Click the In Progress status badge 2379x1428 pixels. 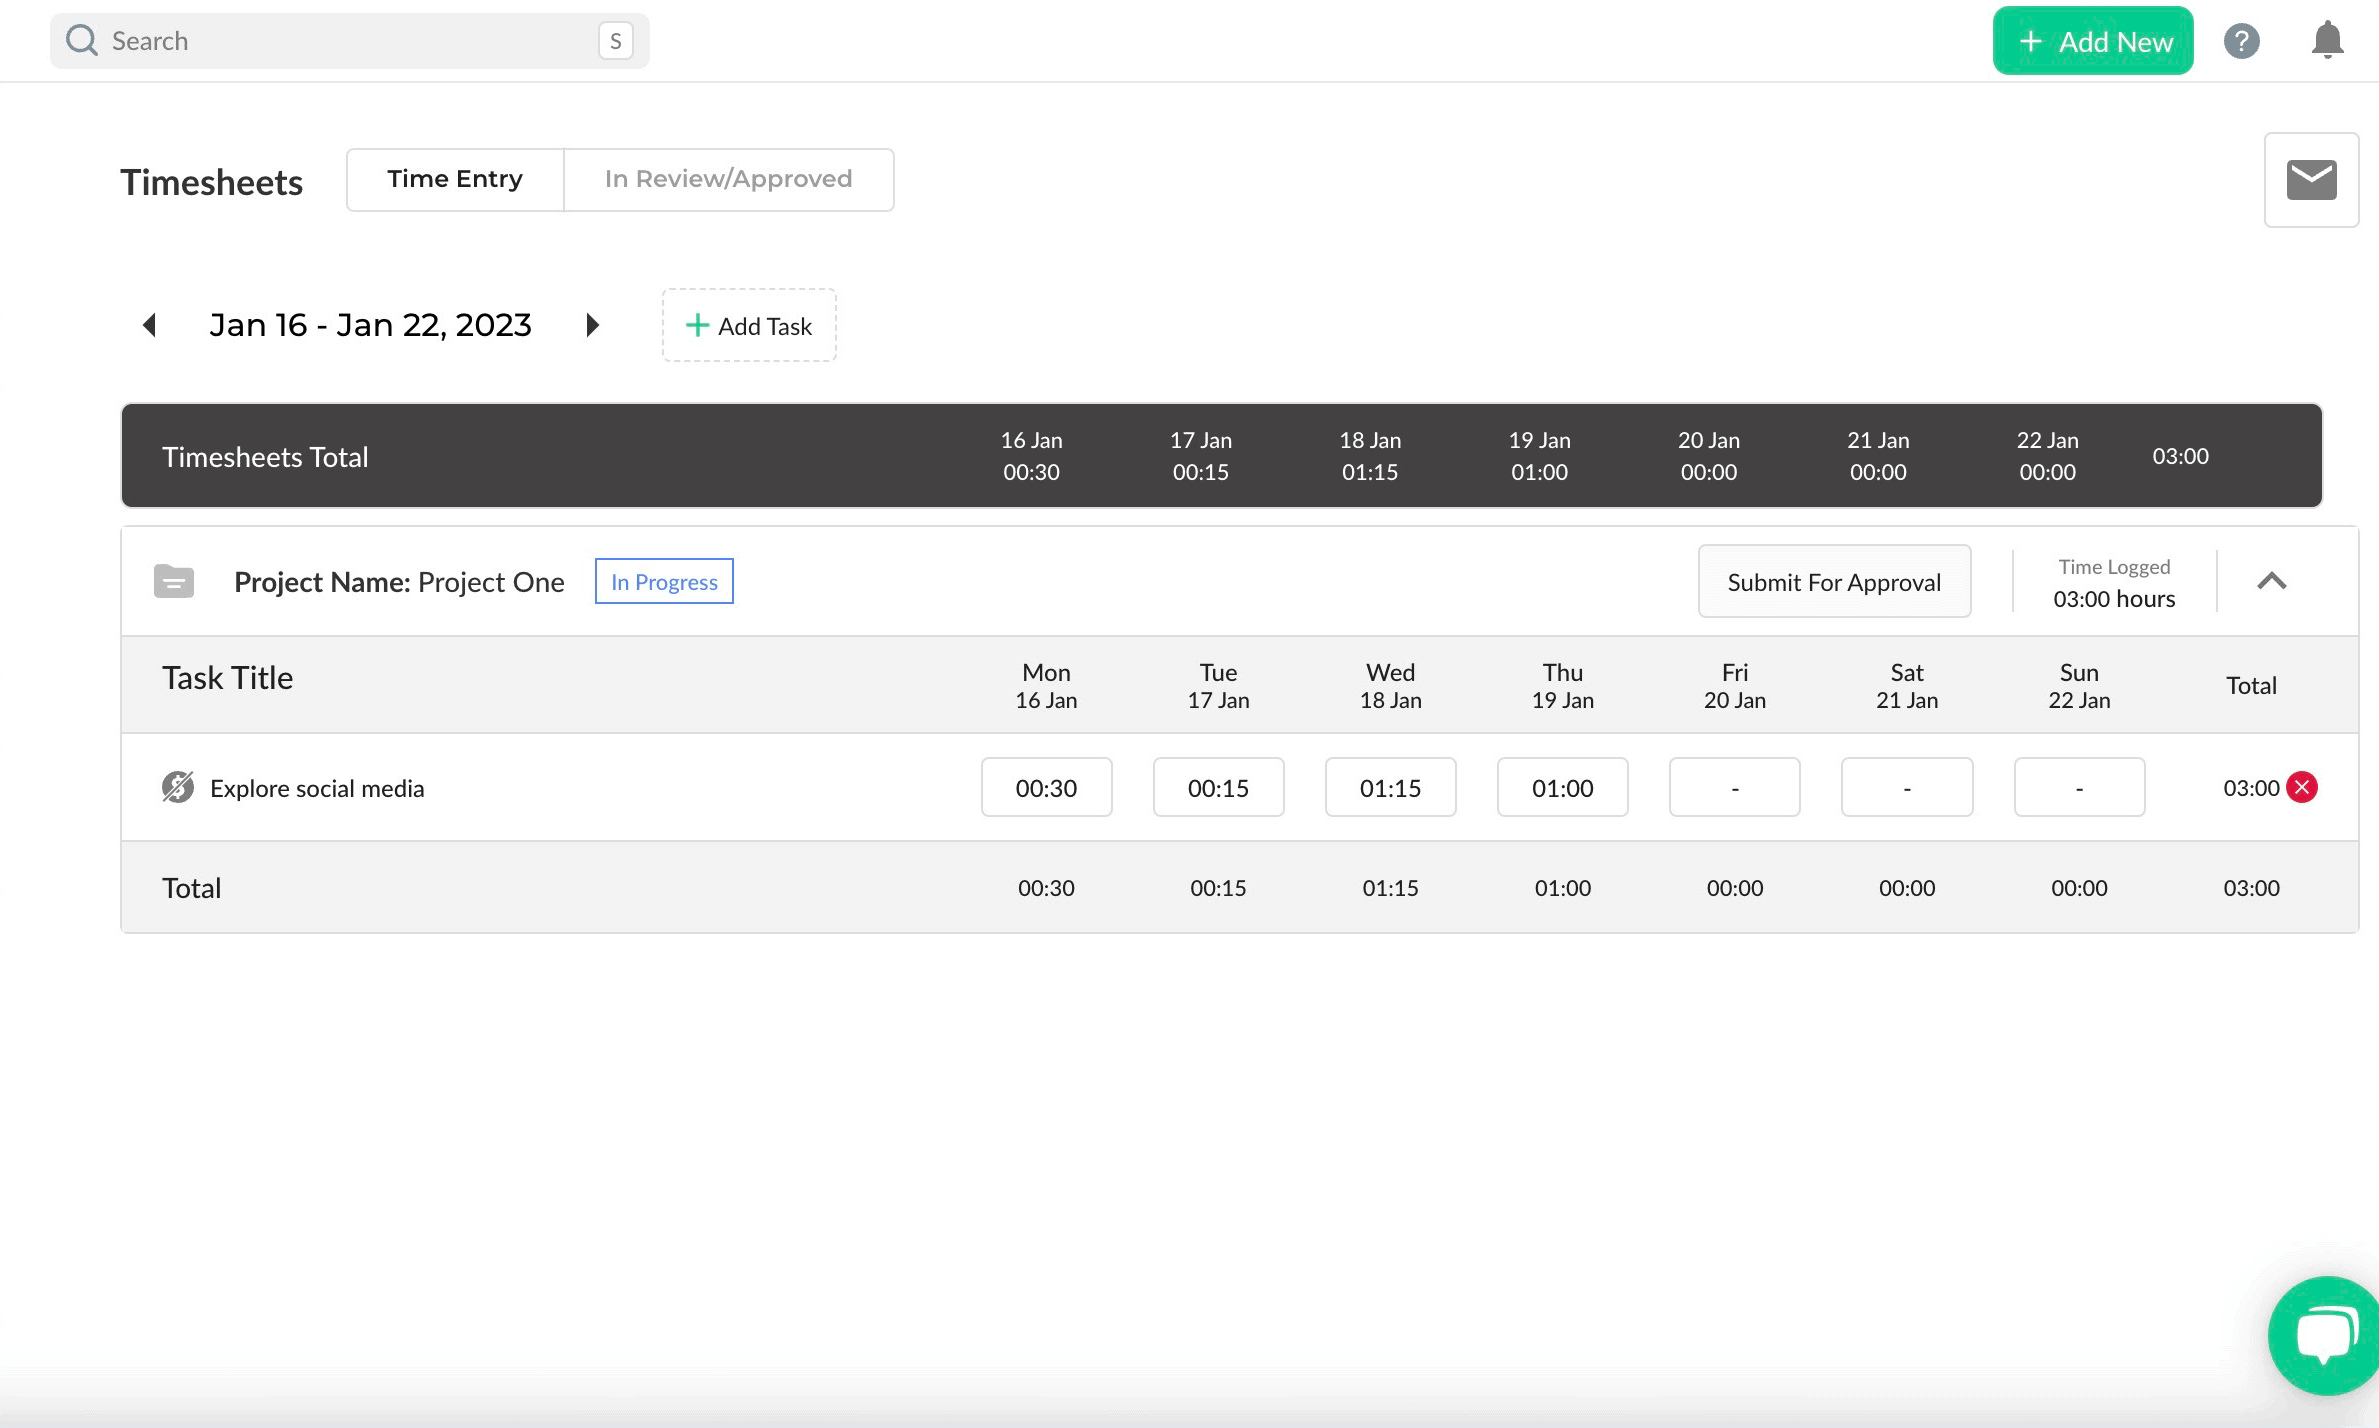point(664,581)
